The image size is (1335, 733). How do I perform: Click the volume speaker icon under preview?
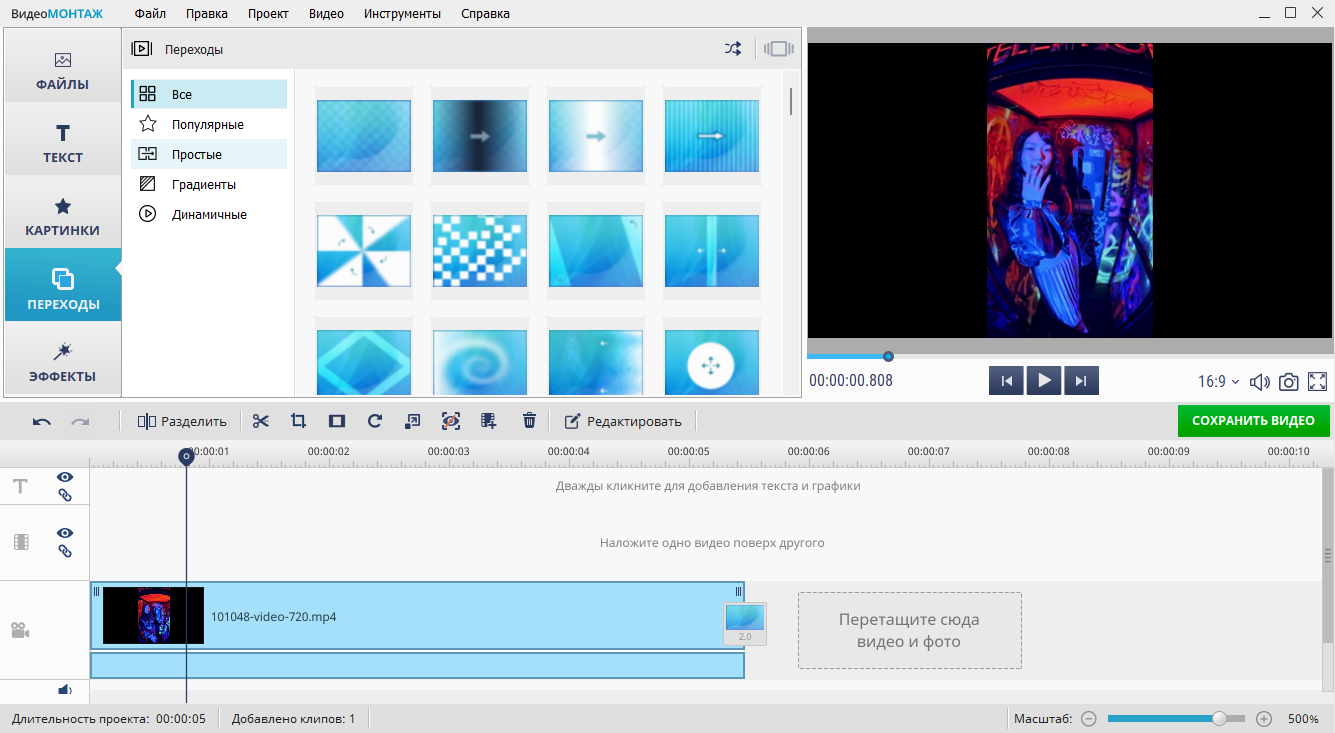pos(1260,381)
